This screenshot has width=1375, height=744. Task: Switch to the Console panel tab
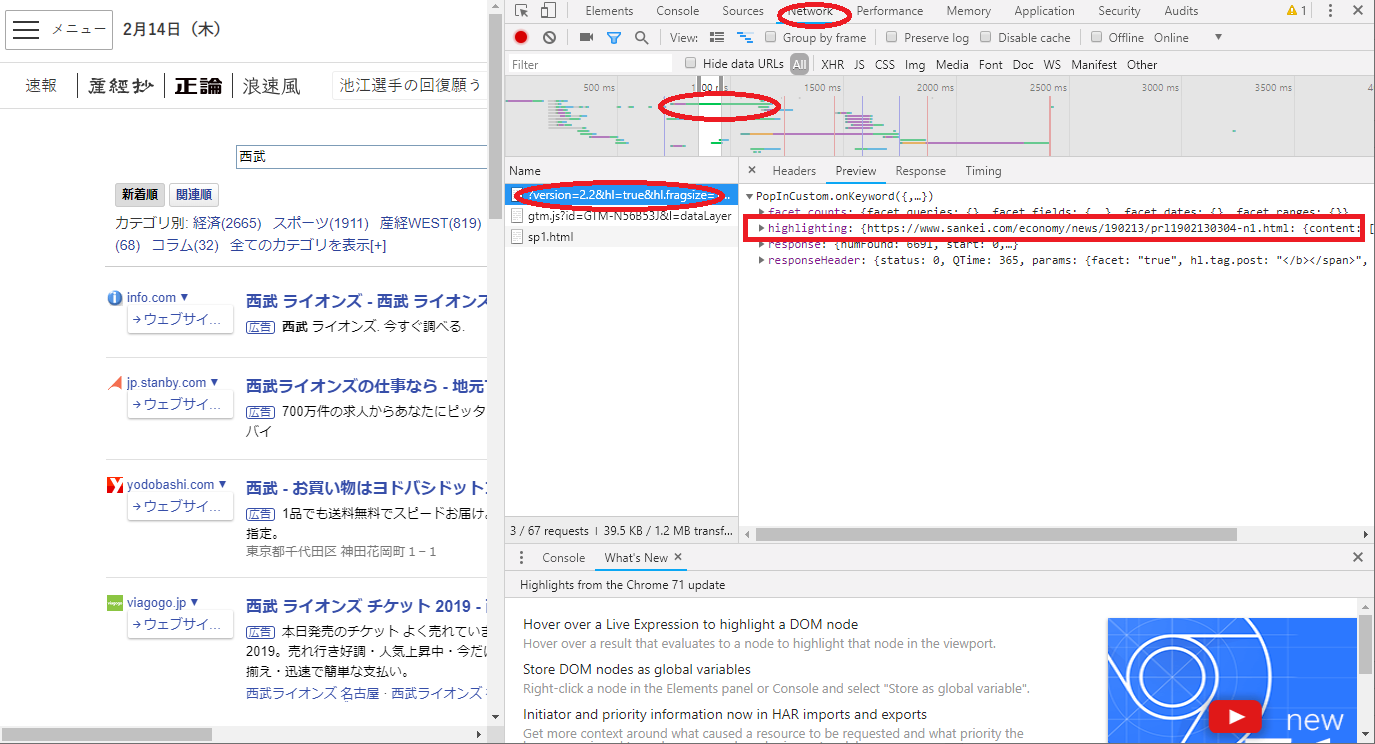tap(677, 11)
